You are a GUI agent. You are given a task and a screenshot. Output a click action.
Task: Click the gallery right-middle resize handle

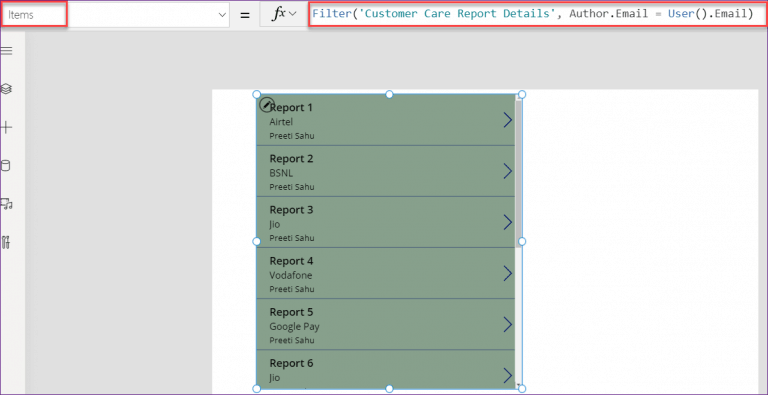coord(522,241)
